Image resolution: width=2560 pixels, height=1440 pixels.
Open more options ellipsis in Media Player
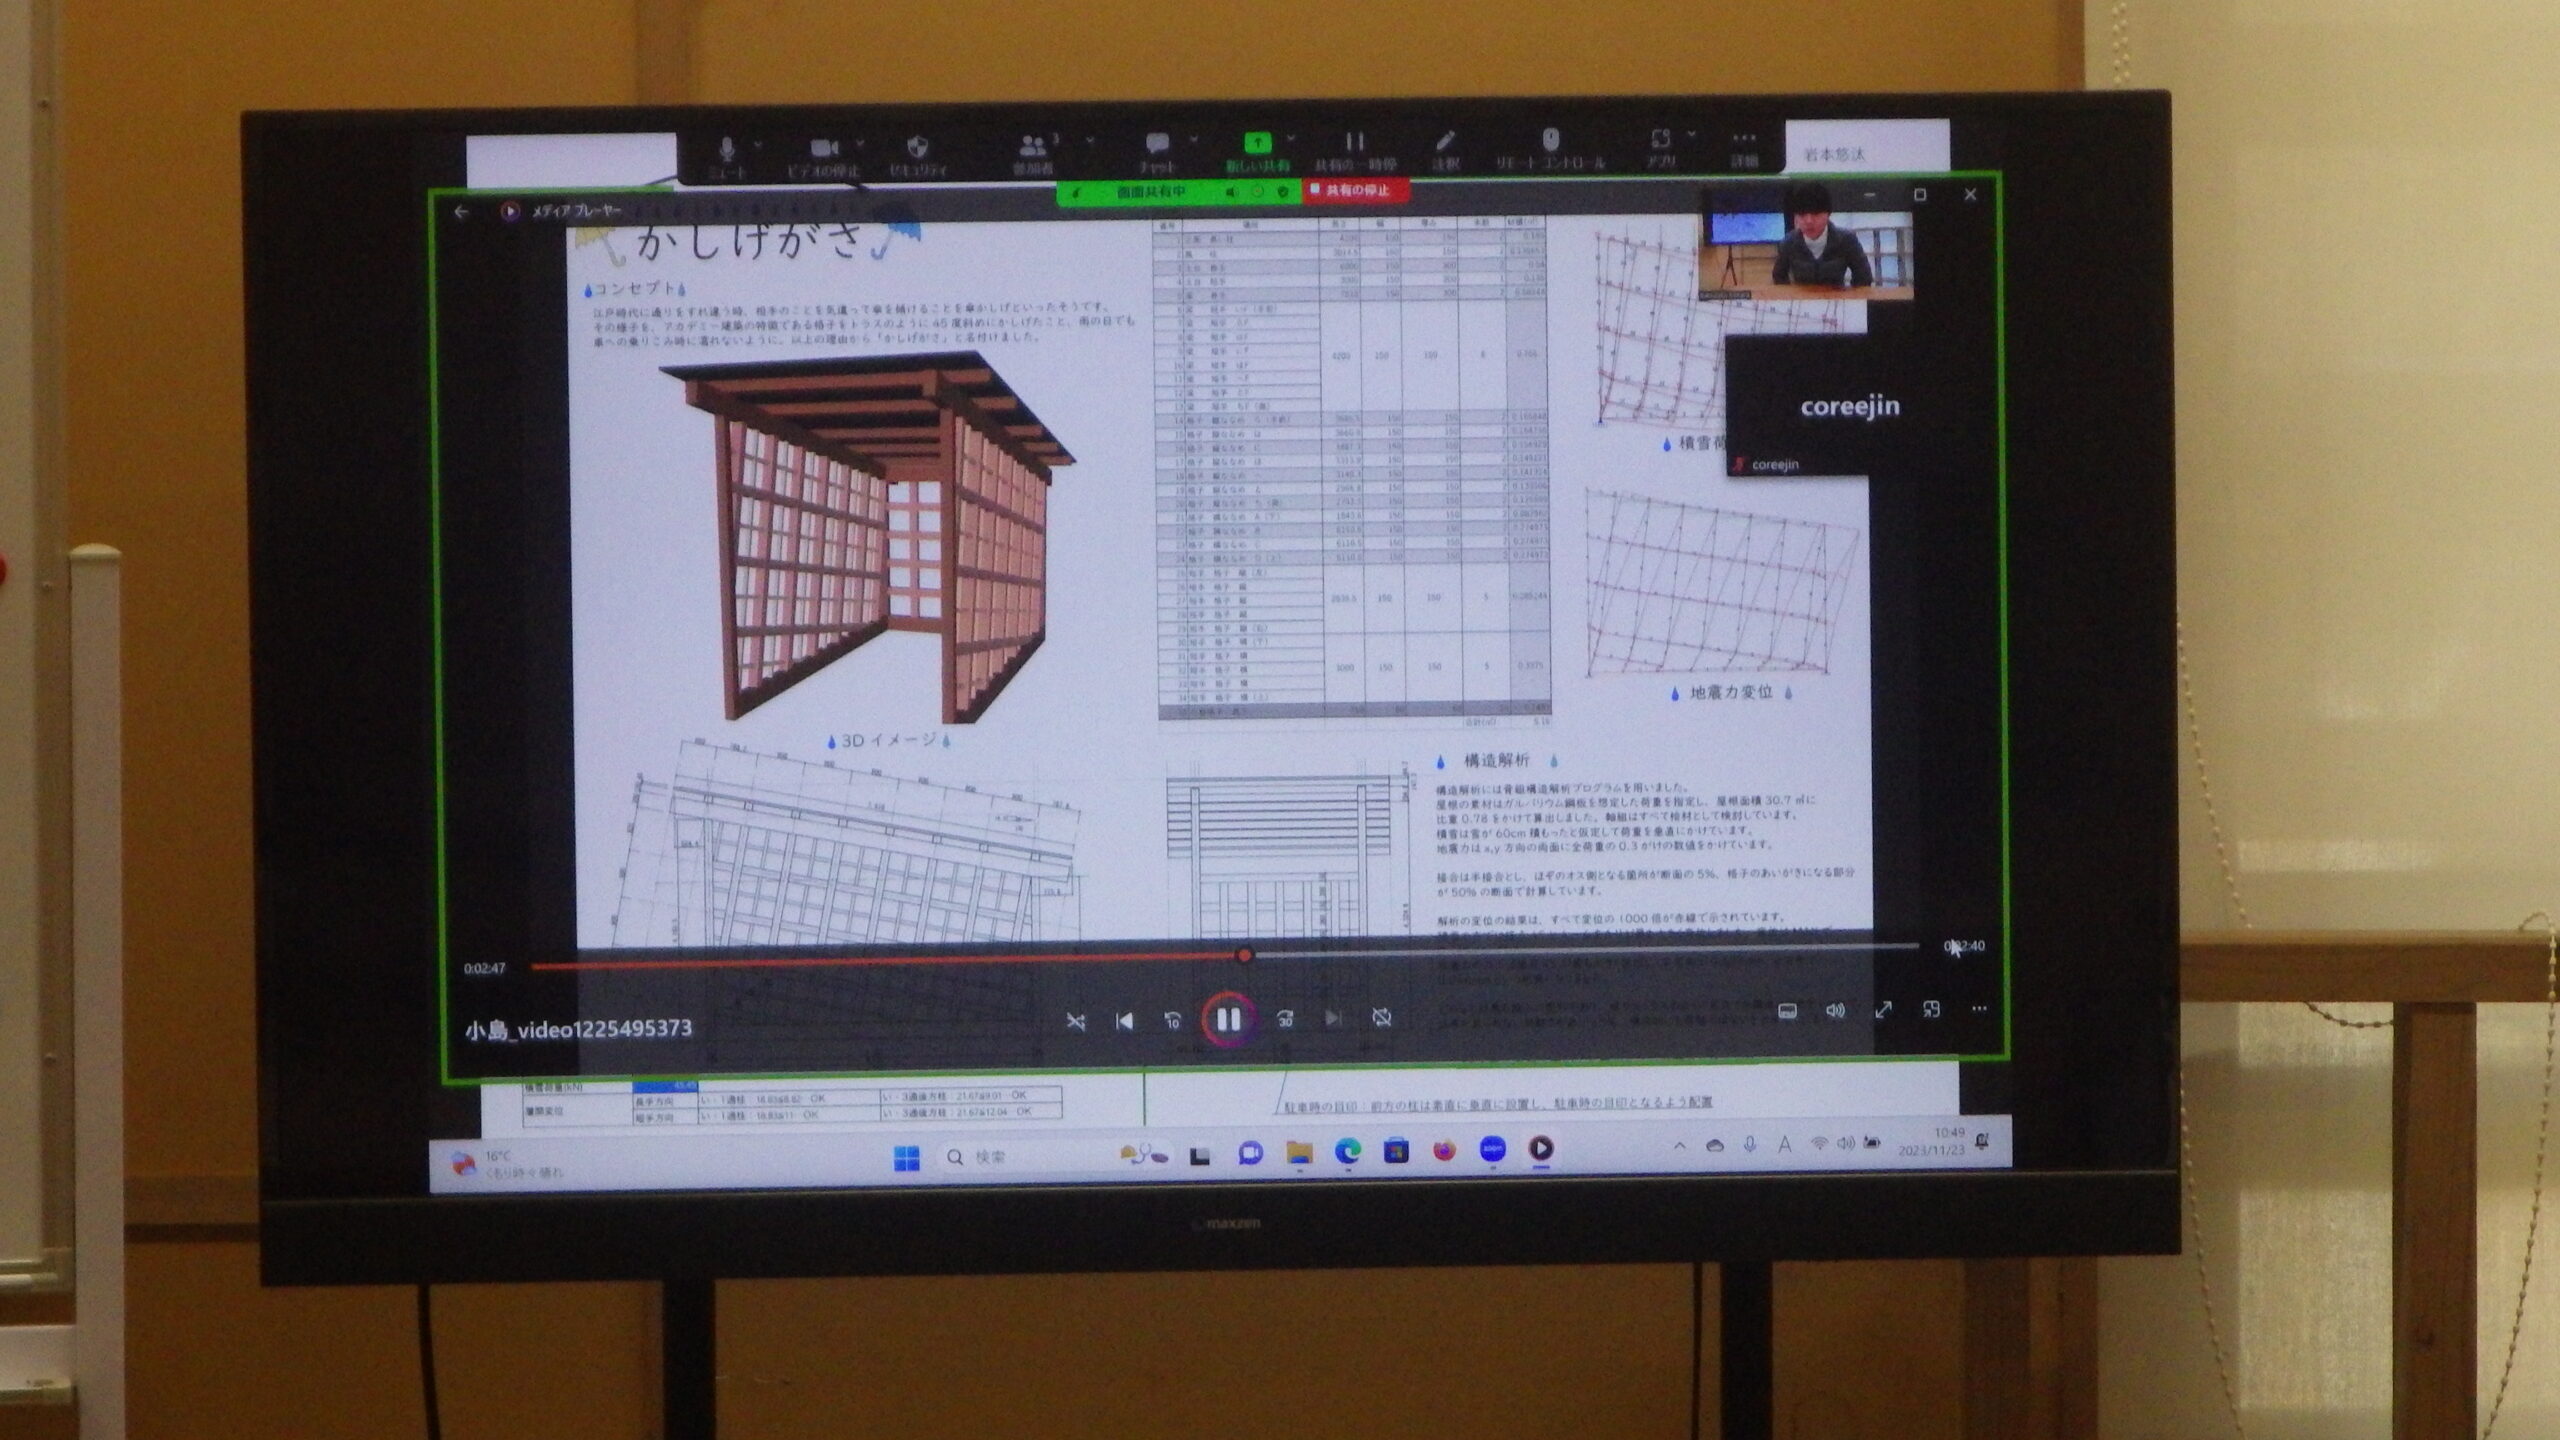[x=1979, y=1009]
